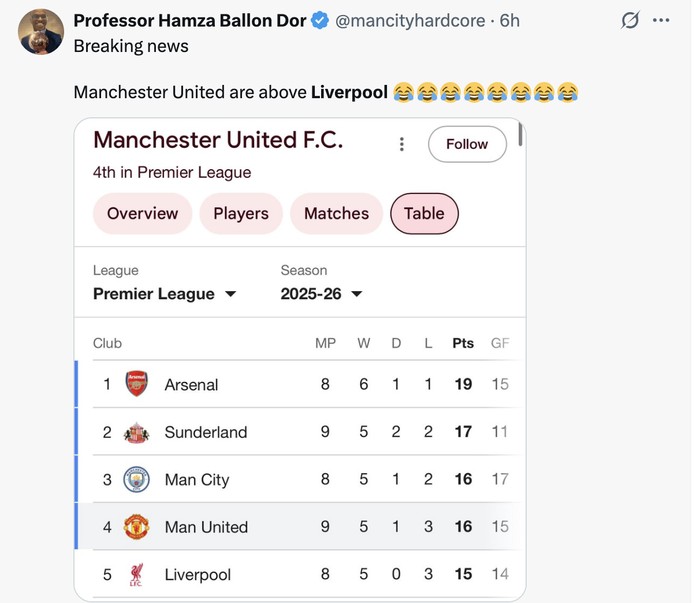Screen dimensions: 700x603
Task: Open the @mancityhardcore profile handle
Action: coord(410,21)
